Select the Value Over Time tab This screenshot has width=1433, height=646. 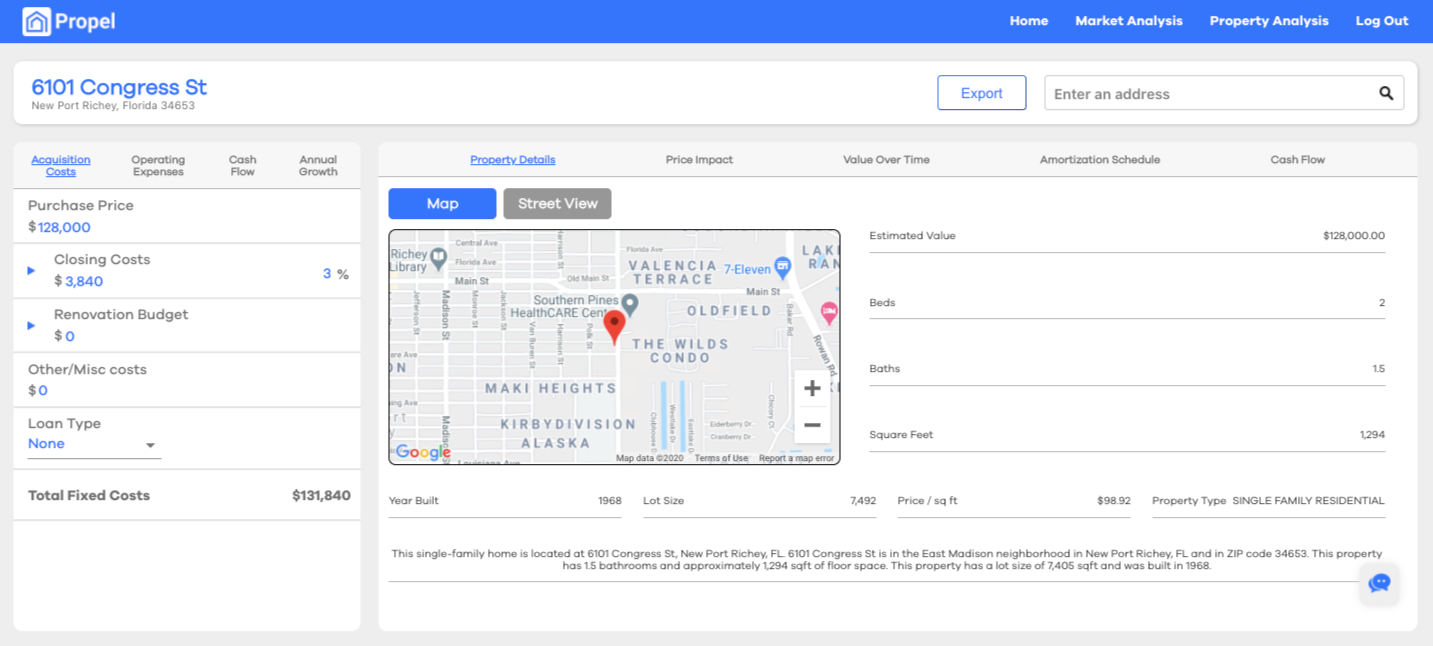pyautogui.click(x=886, y=160)
